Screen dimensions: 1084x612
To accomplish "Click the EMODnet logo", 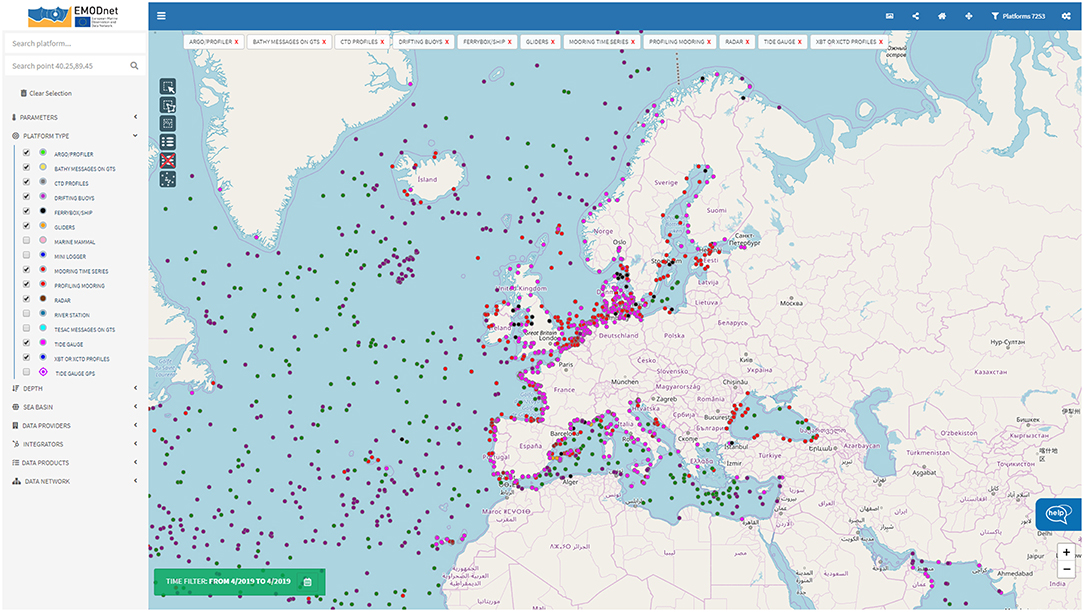I will click(x=73, y=16).
